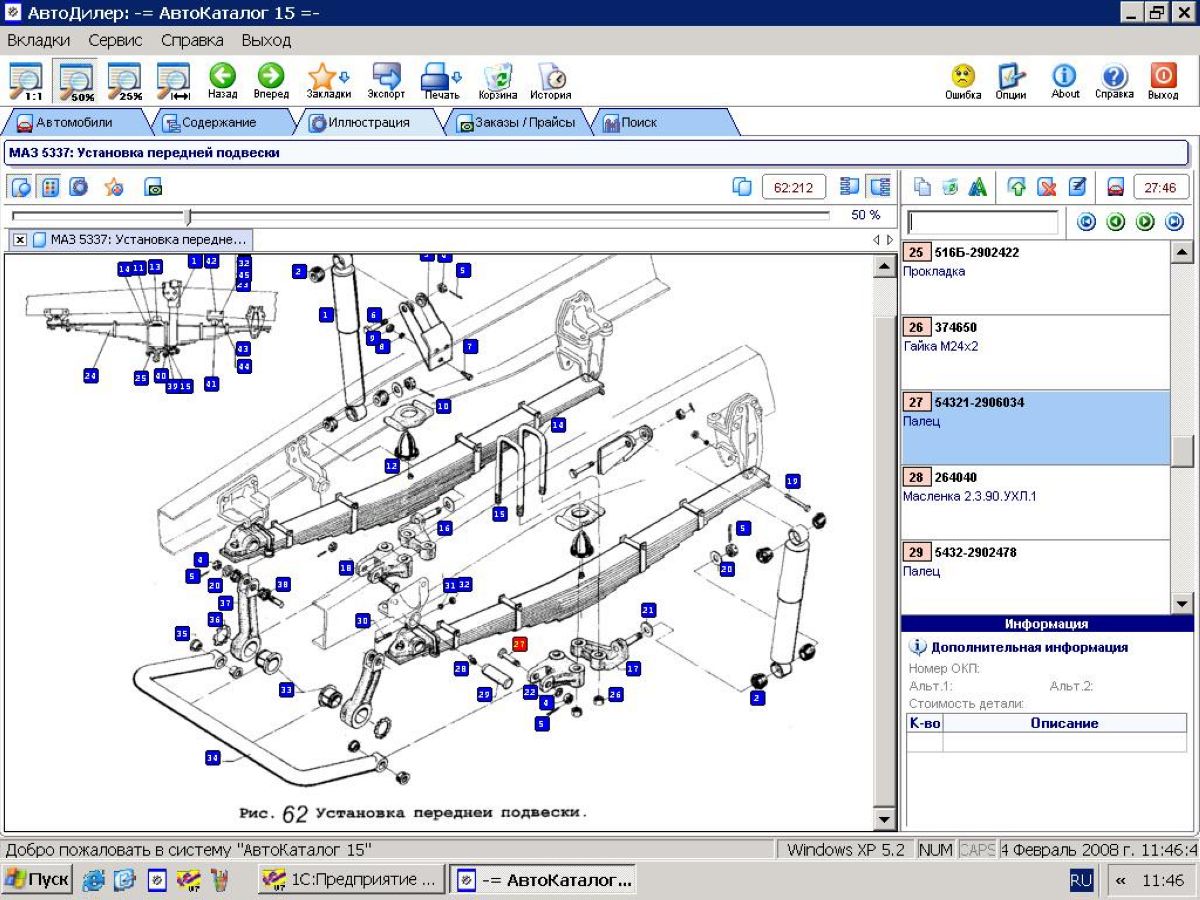Click the red car icon beside 27:46
Image resolution: width=1200 pixels, height=900 pixels.
point(1116,187)
